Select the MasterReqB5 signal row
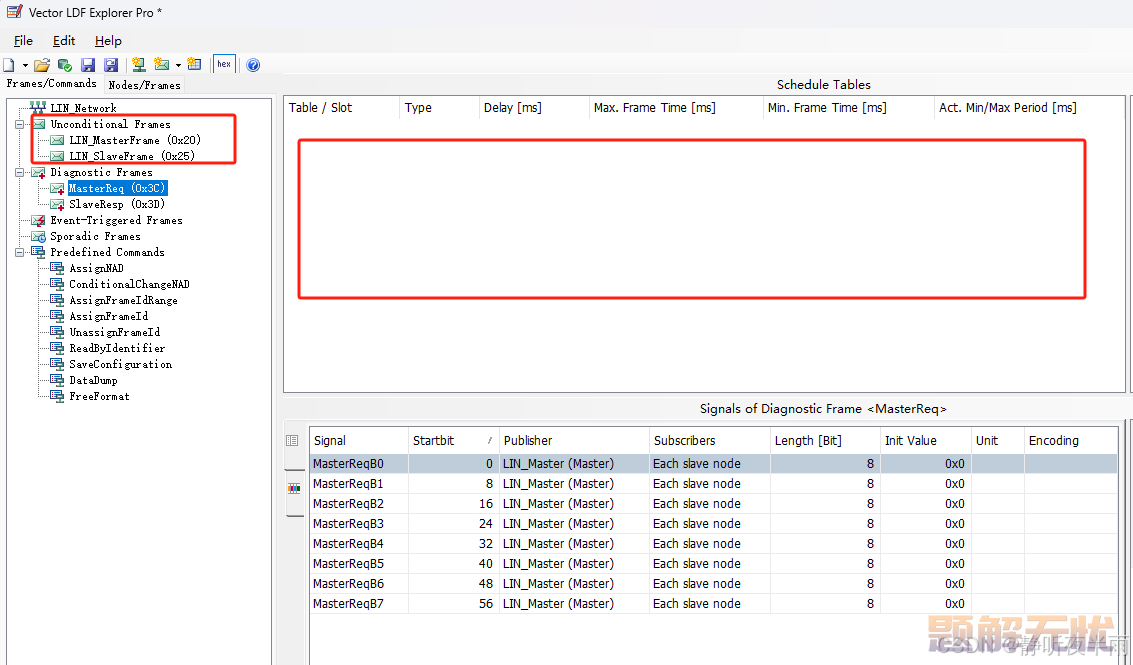The width and height of the screenshot is (1133, 665). (x=713, y=564)
